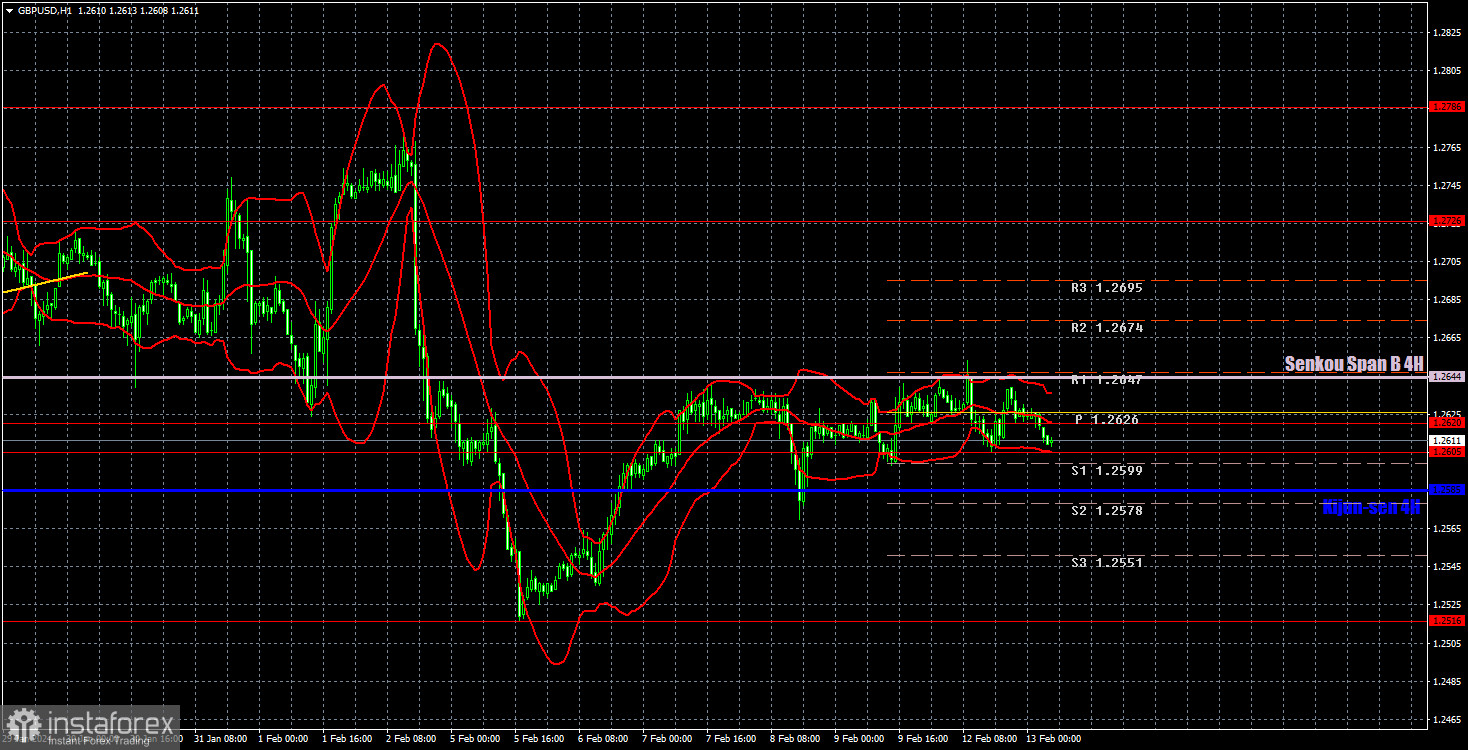Click the 1.2565 price axis label
This screenshot has height=750, width=1468.
pyautogui.click(x=1447, y=528)
